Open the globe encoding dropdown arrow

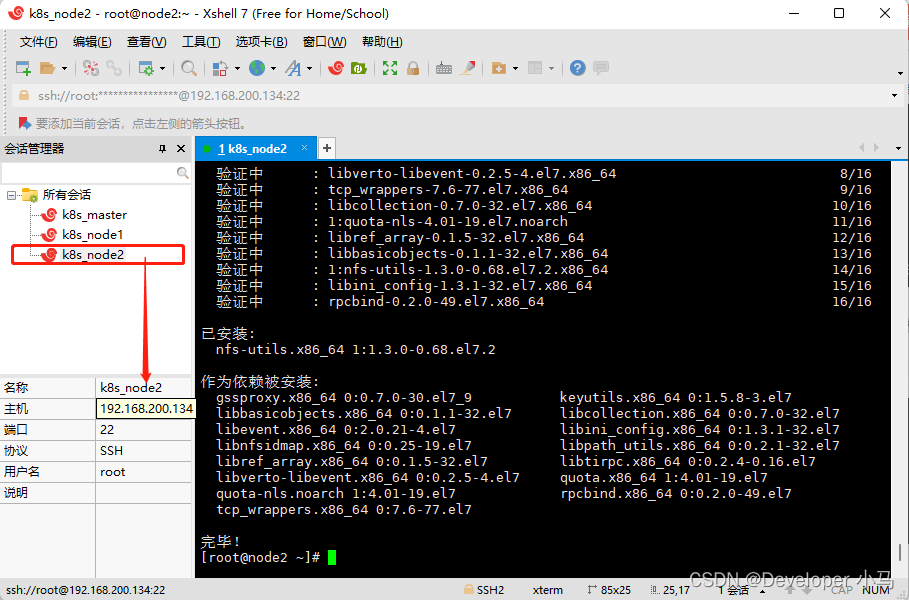[x=273, y=68]
